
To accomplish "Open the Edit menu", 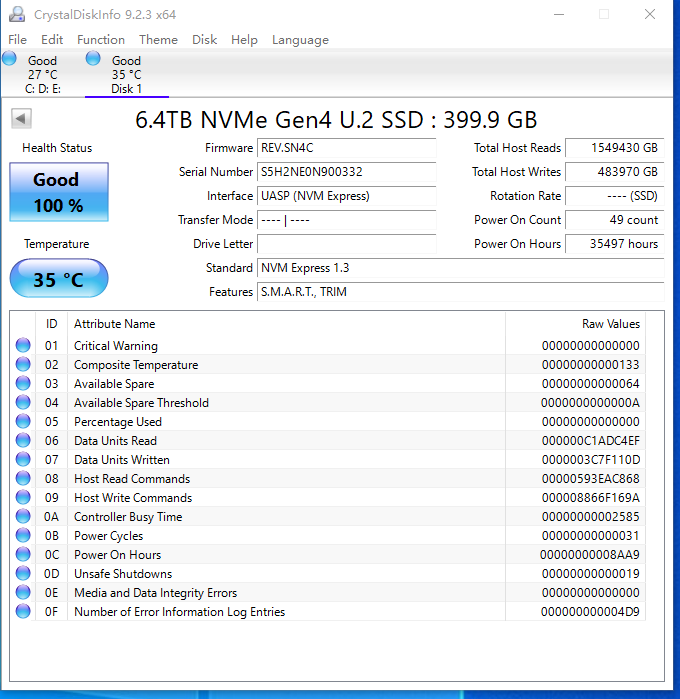I will coord(52,40).
